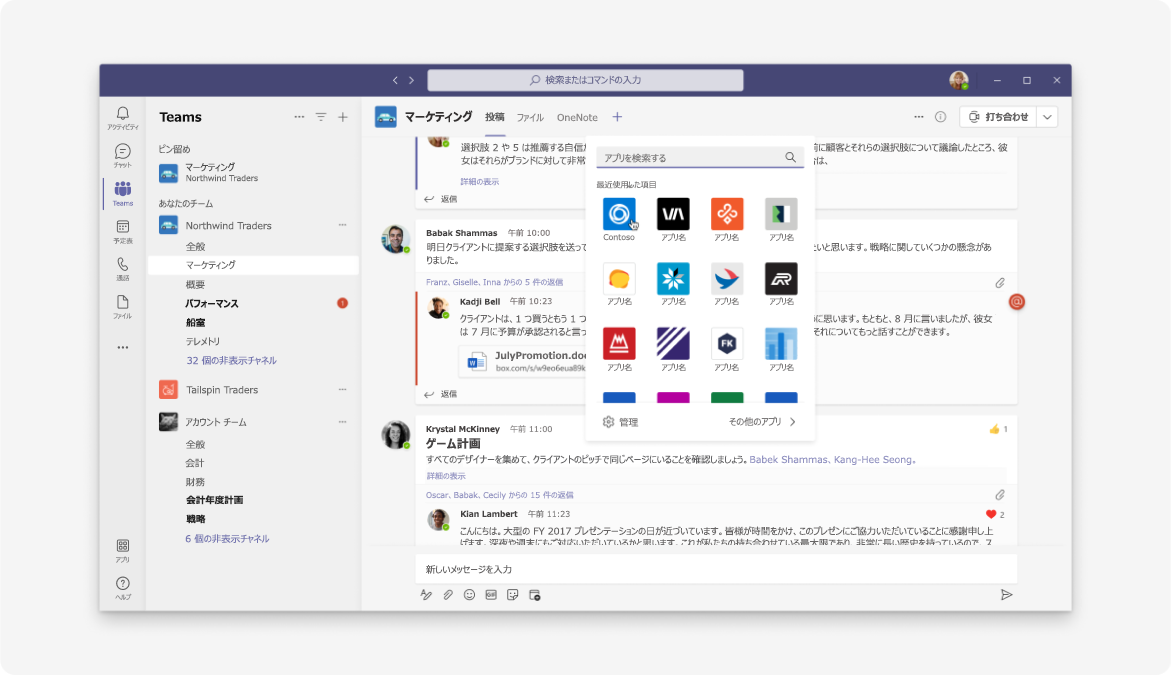Click the アプリを検索する search field
The width and height of the screenshot is (1171, 675).
(x=700, y=158)
